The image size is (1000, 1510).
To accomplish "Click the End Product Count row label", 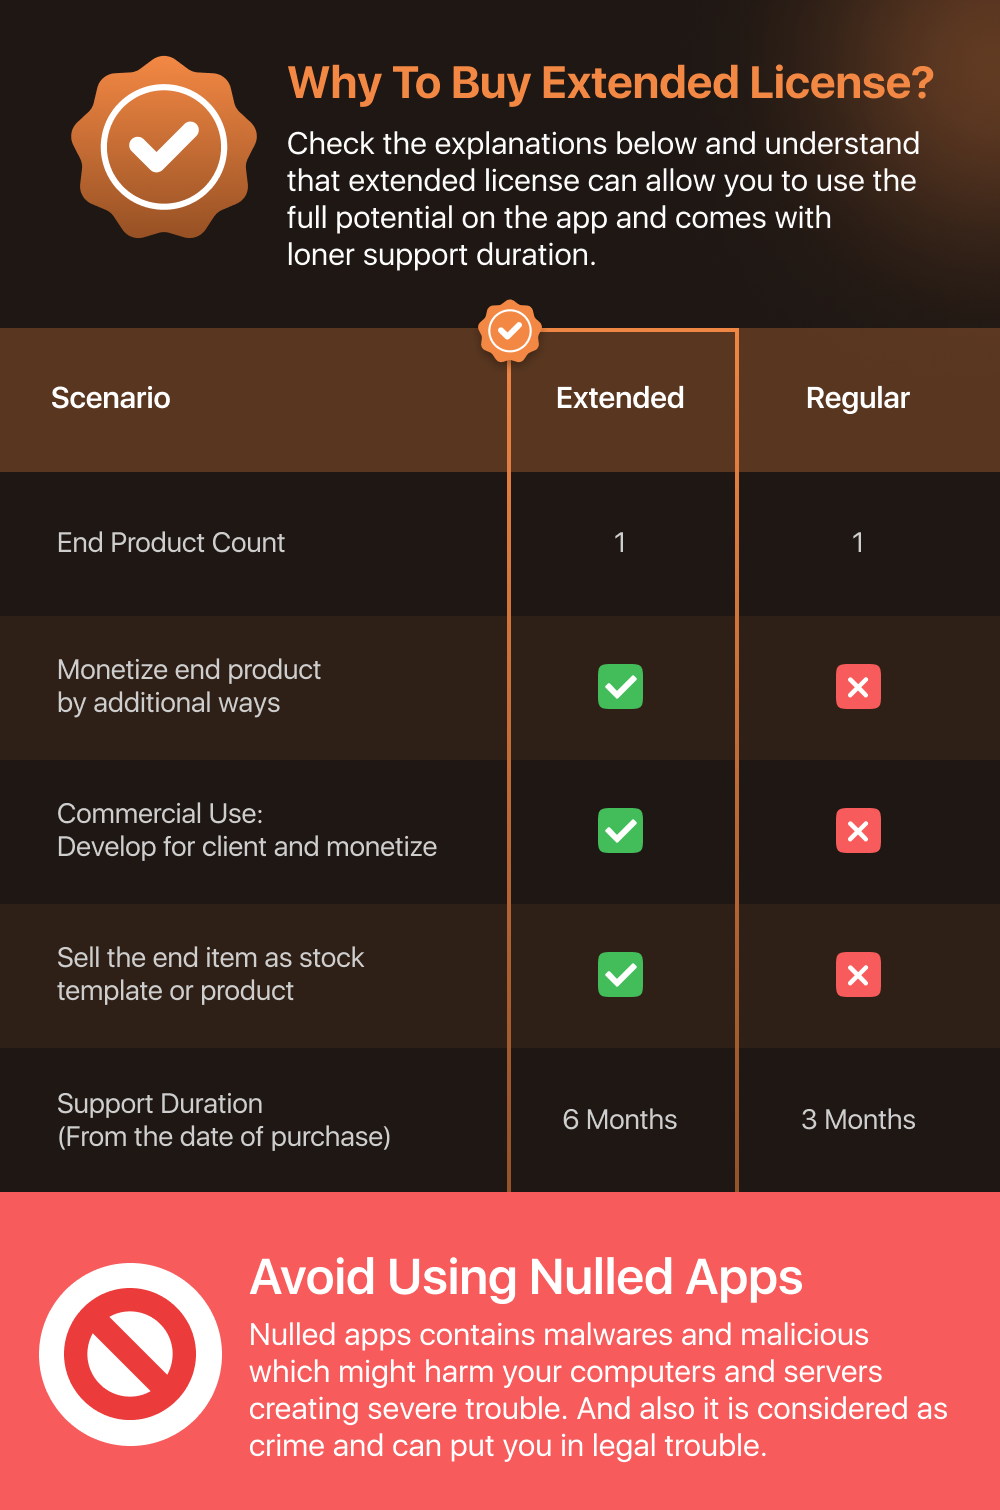I will 171,542.
